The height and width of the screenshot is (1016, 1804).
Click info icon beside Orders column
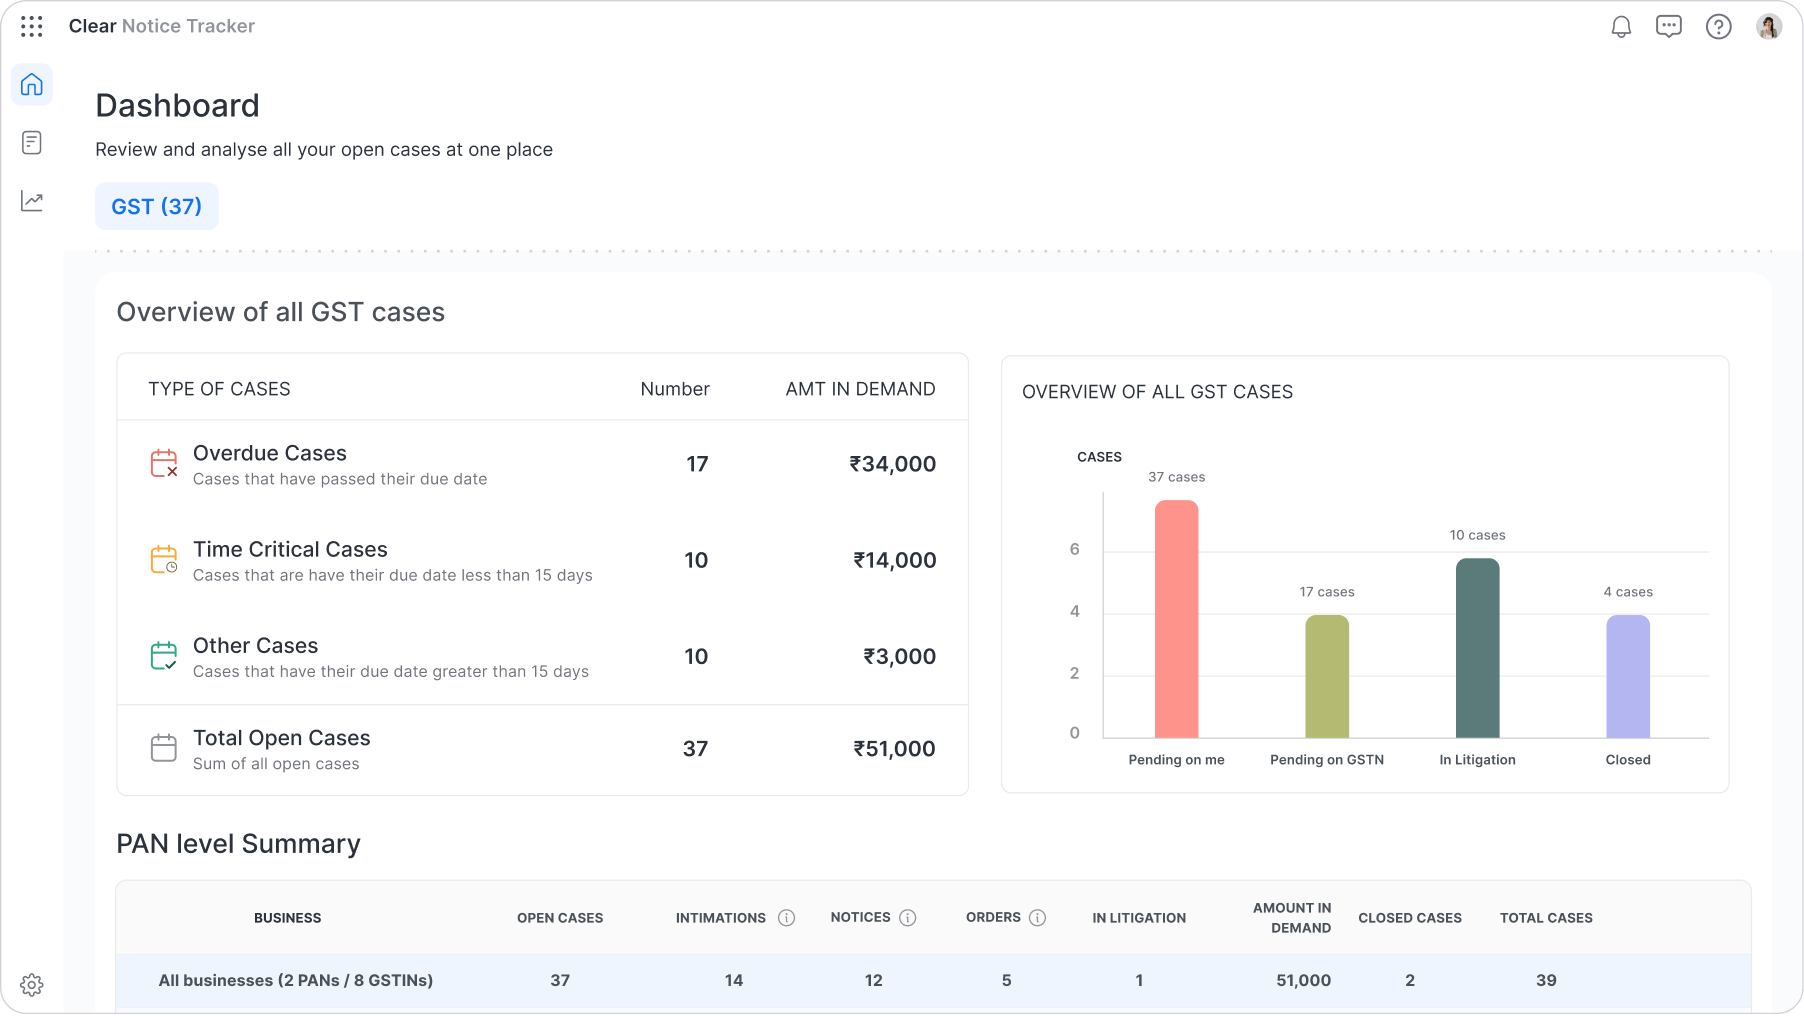[x=1038, y=918]
